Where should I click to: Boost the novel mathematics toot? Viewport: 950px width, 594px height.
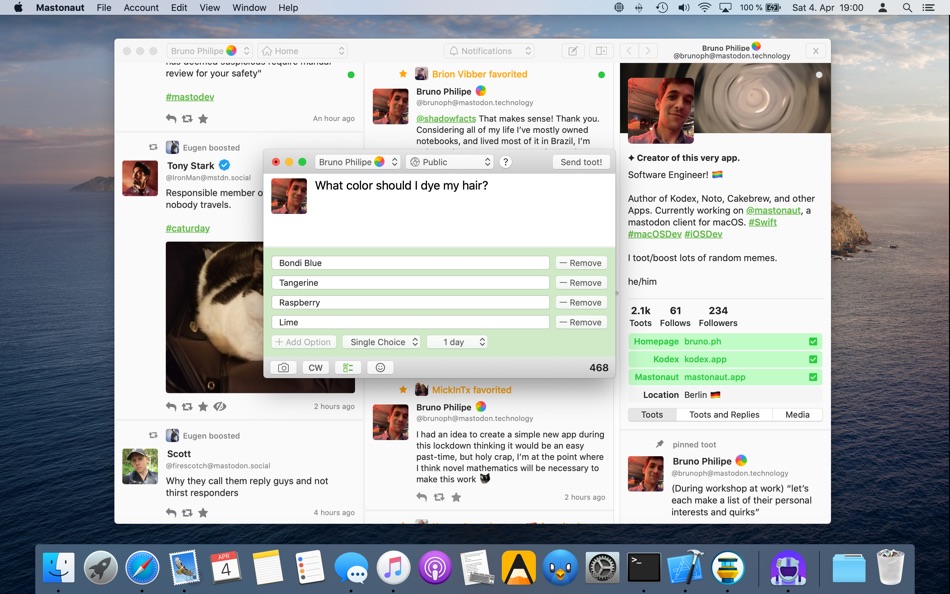click(439, 497)
